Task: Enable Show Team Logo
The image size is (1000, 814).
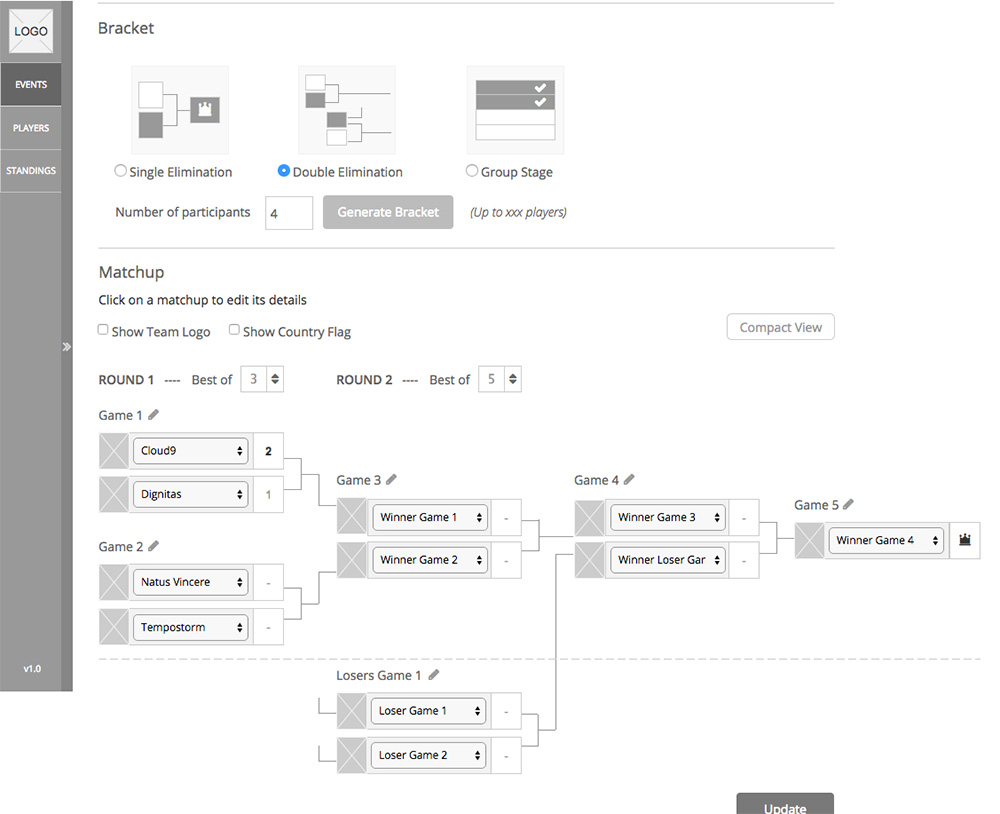Action: (103, 329)
